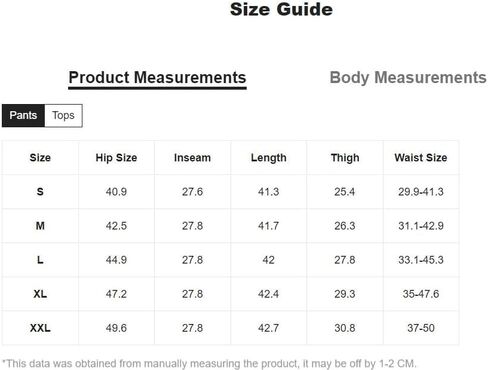Click the Size Guide heading
Screen dimensions: 488x370
point(281,9)
